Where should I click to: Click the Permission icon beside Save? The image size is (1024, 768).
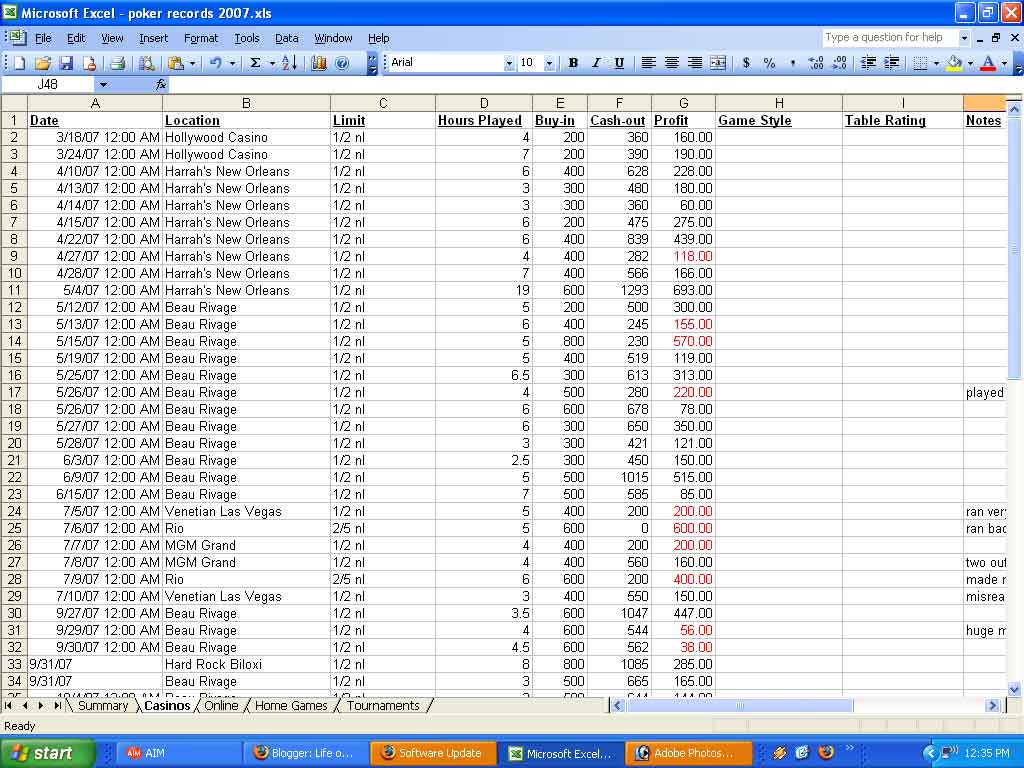(89, 63)
